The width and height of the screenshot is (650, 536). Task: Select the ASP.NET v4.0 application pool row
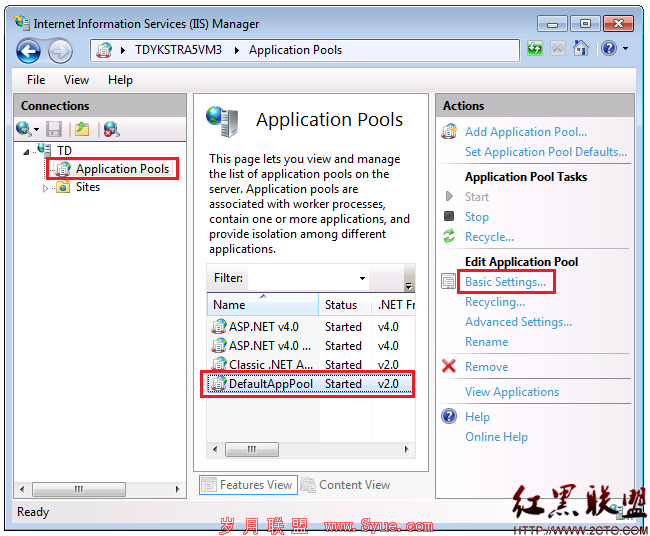tap(311, 327)
